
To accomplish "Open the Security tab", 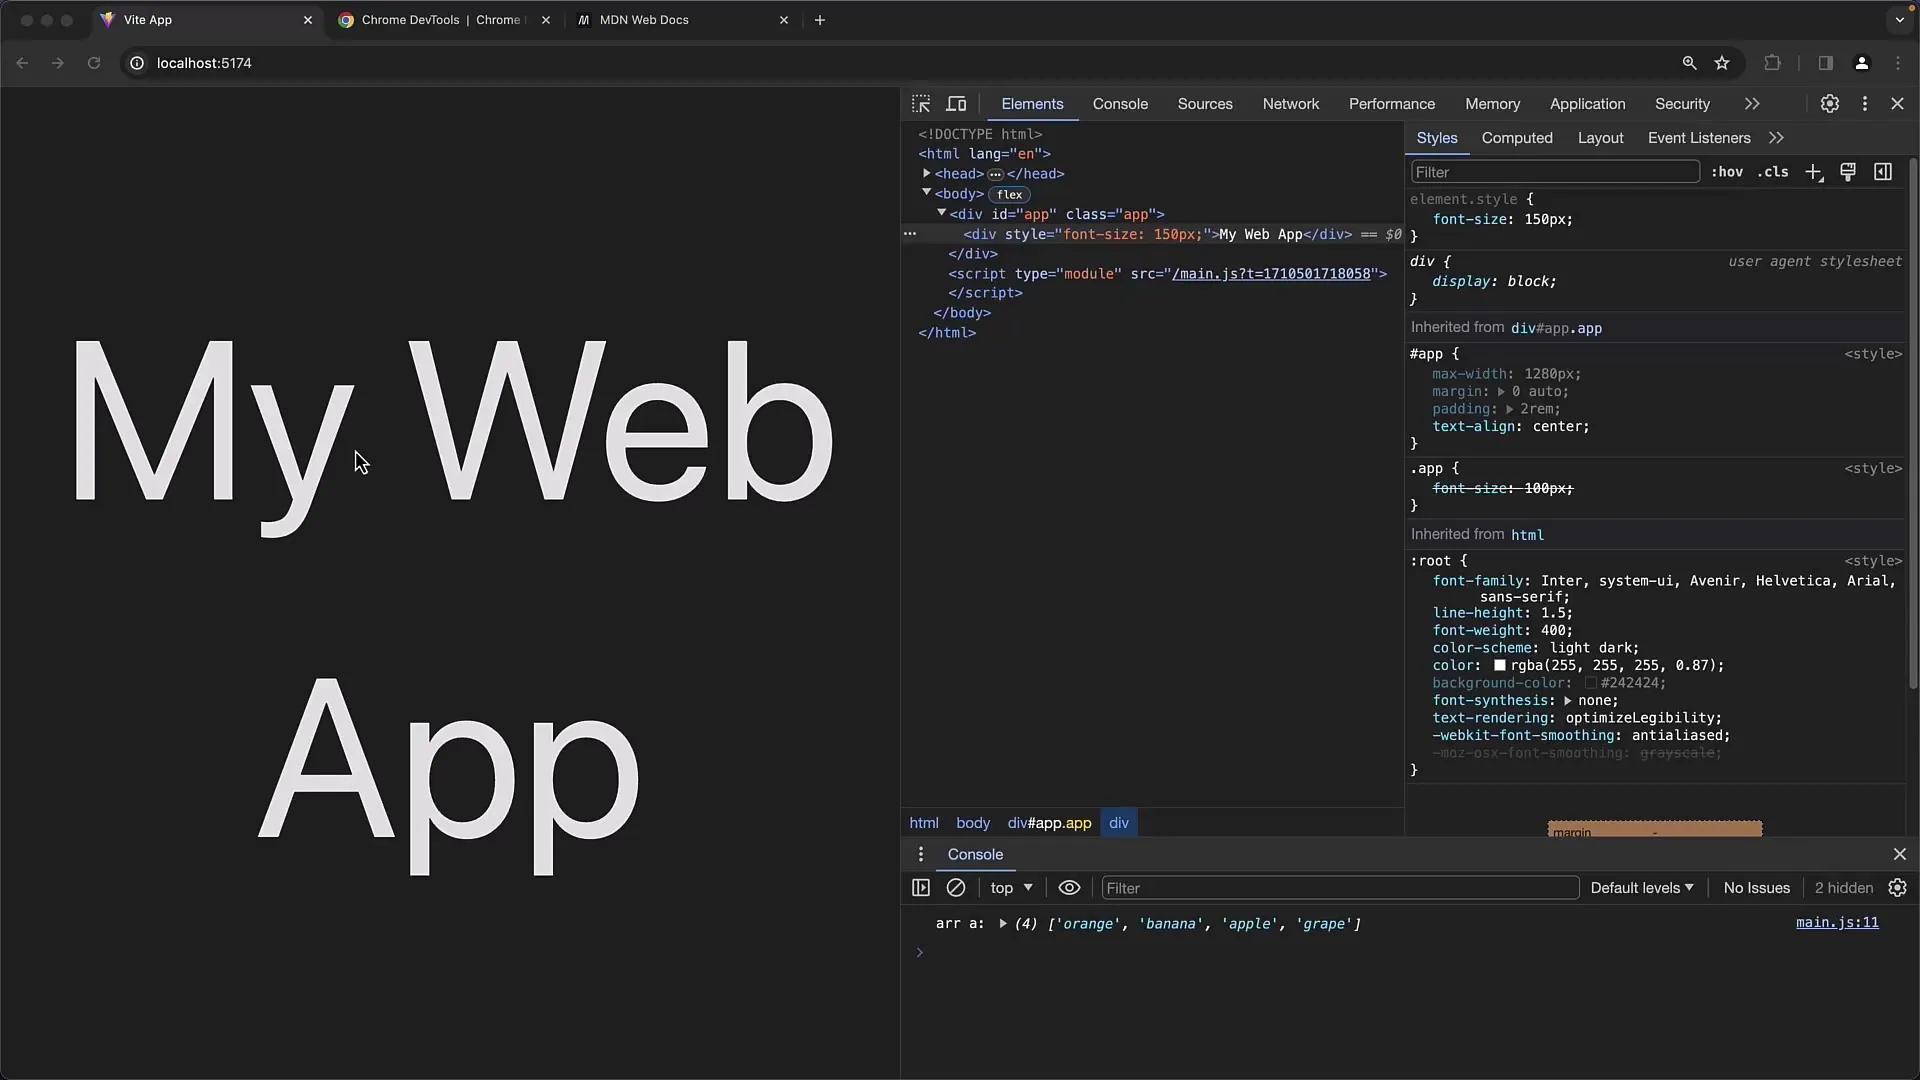I will pos(1682,104).
